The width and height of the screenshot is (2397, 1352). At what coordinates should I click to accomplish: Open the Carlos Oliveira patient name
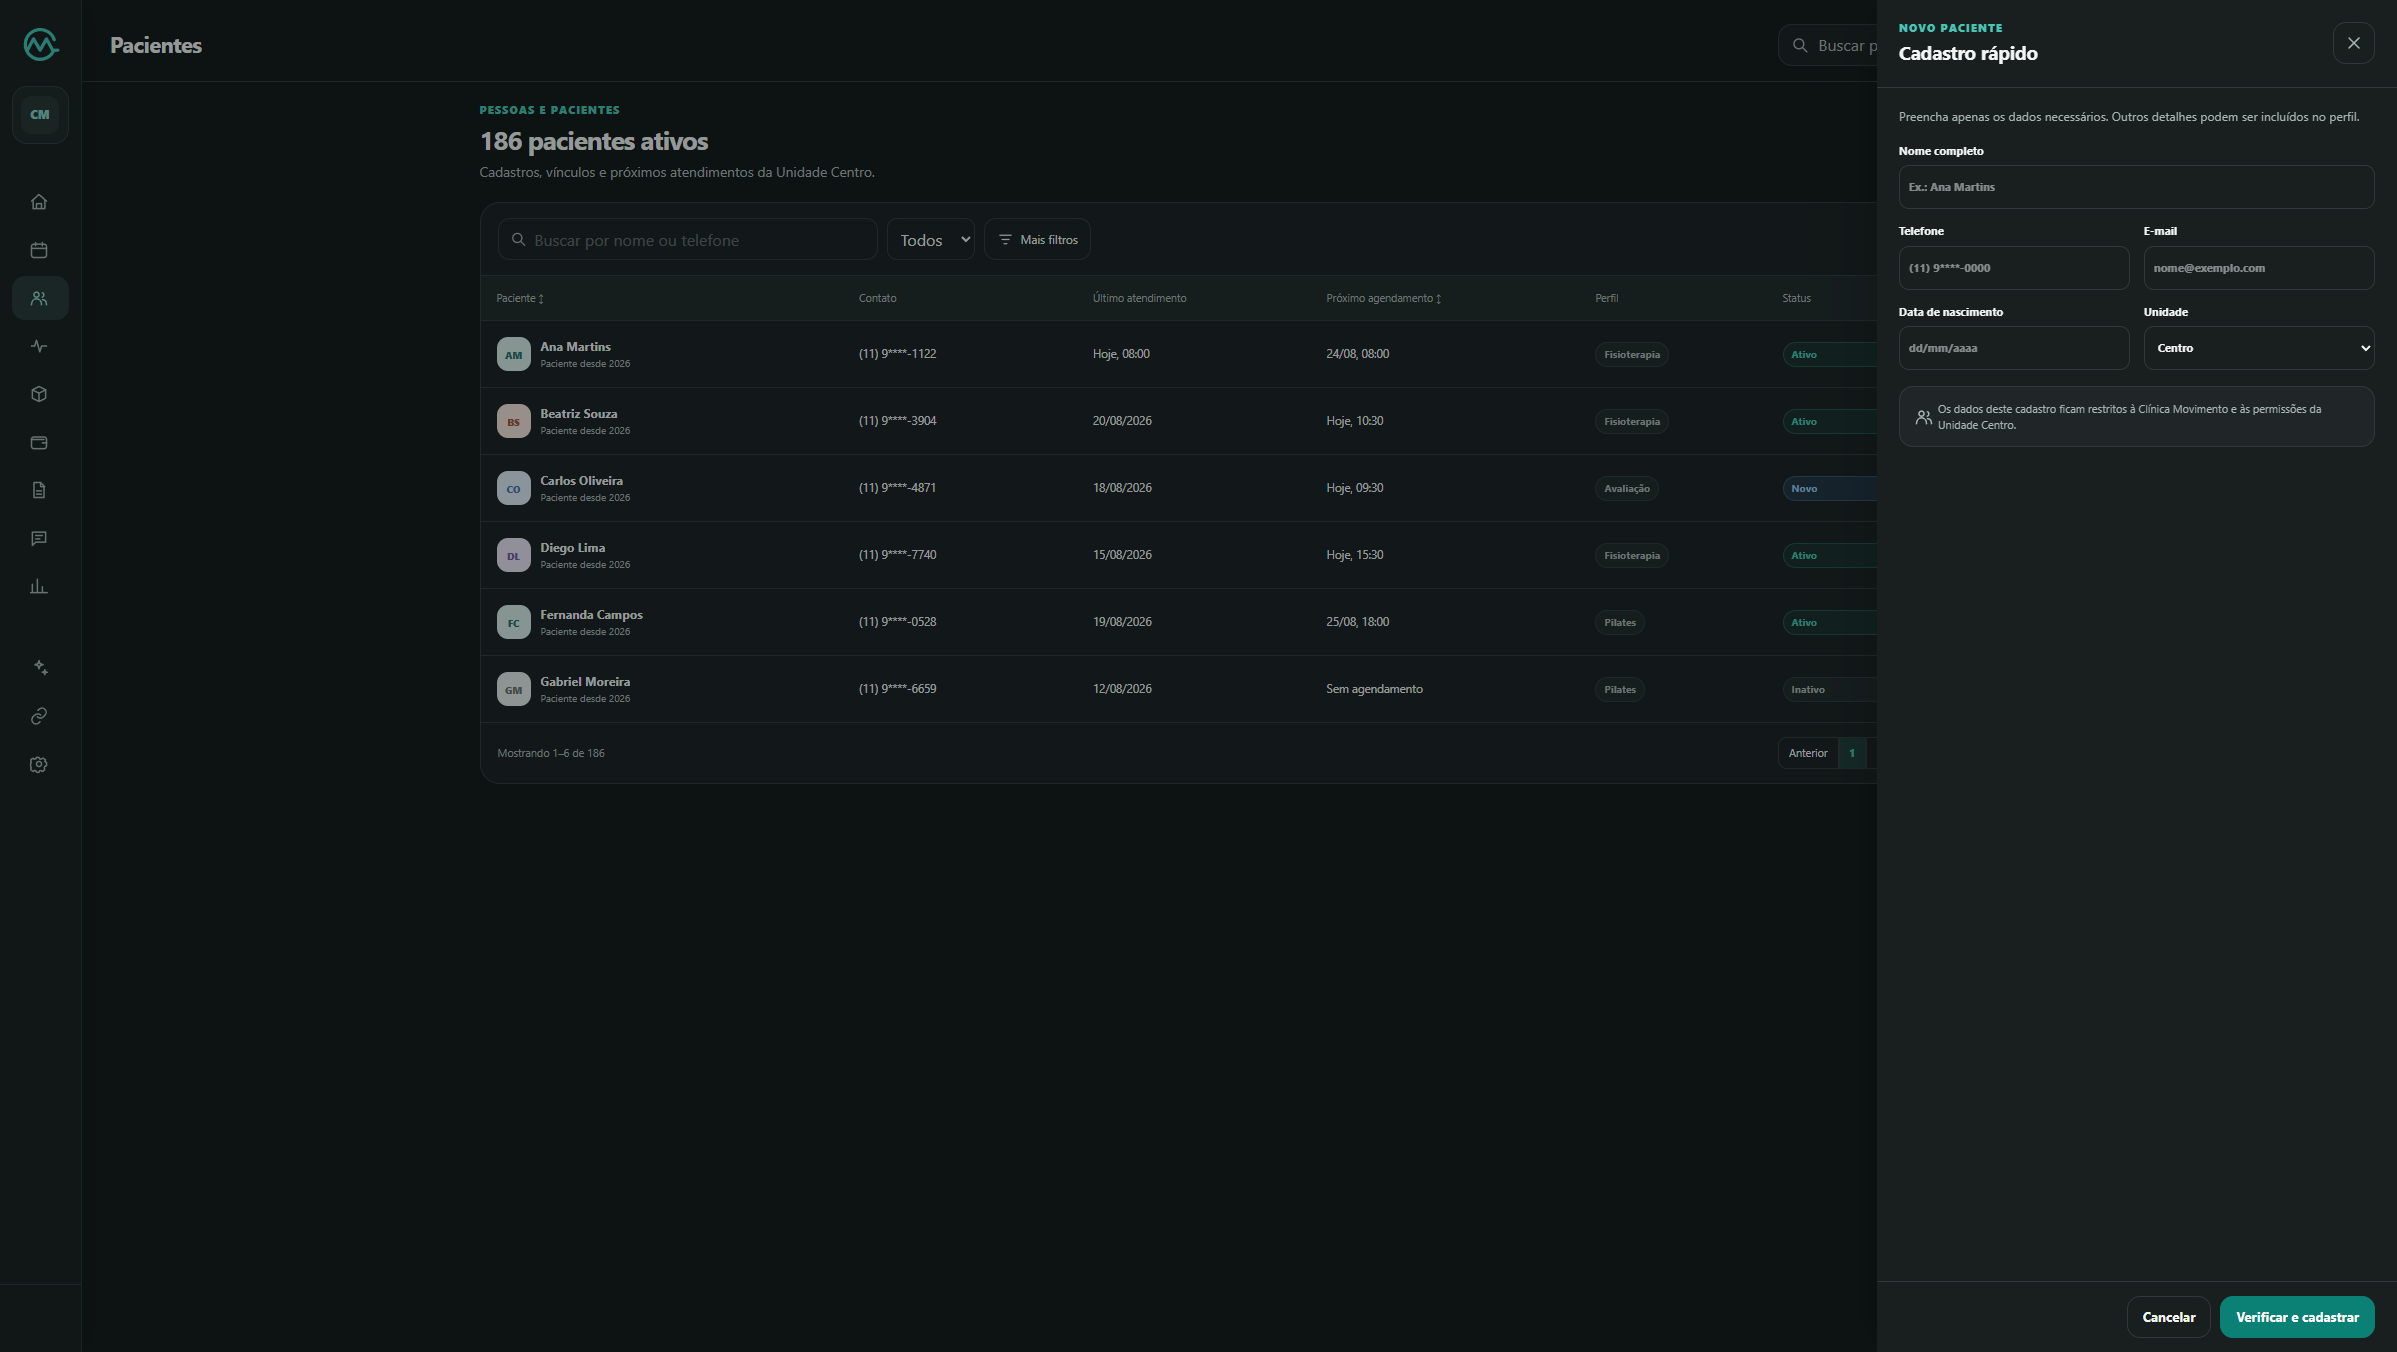[x=581, y=481]
